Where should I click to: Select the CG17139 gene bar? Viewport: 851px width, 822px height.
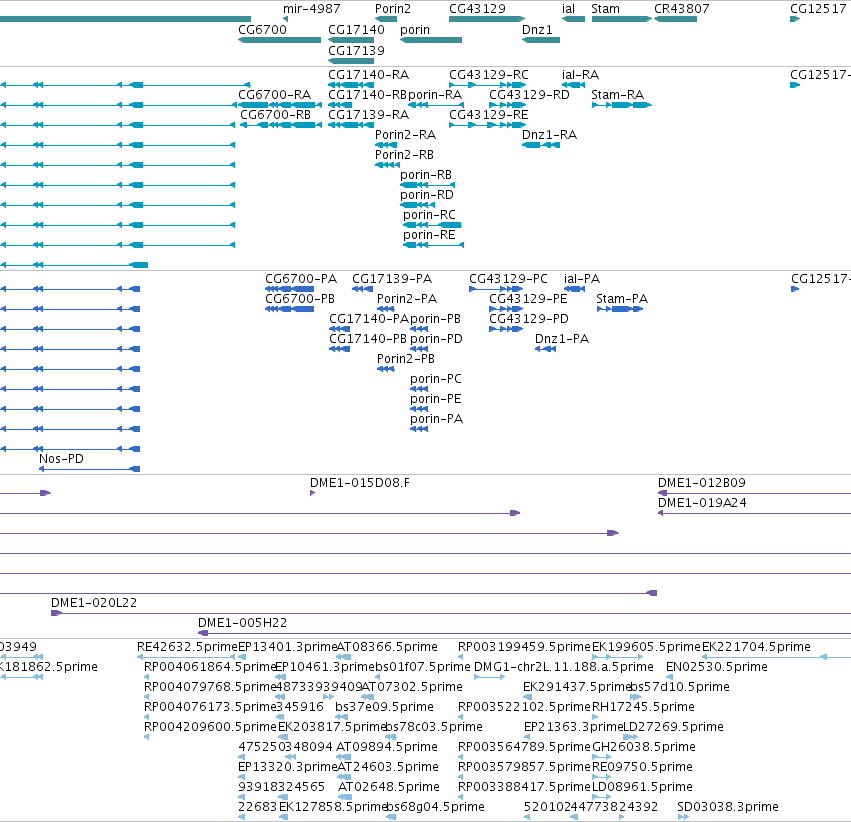(351, 61)
